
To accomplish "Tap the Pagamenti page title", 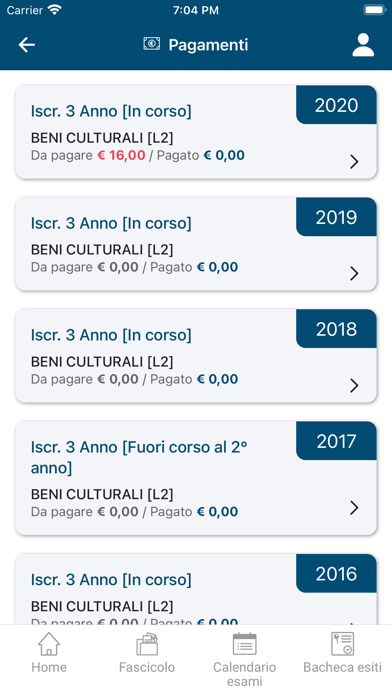I will 208,45.
